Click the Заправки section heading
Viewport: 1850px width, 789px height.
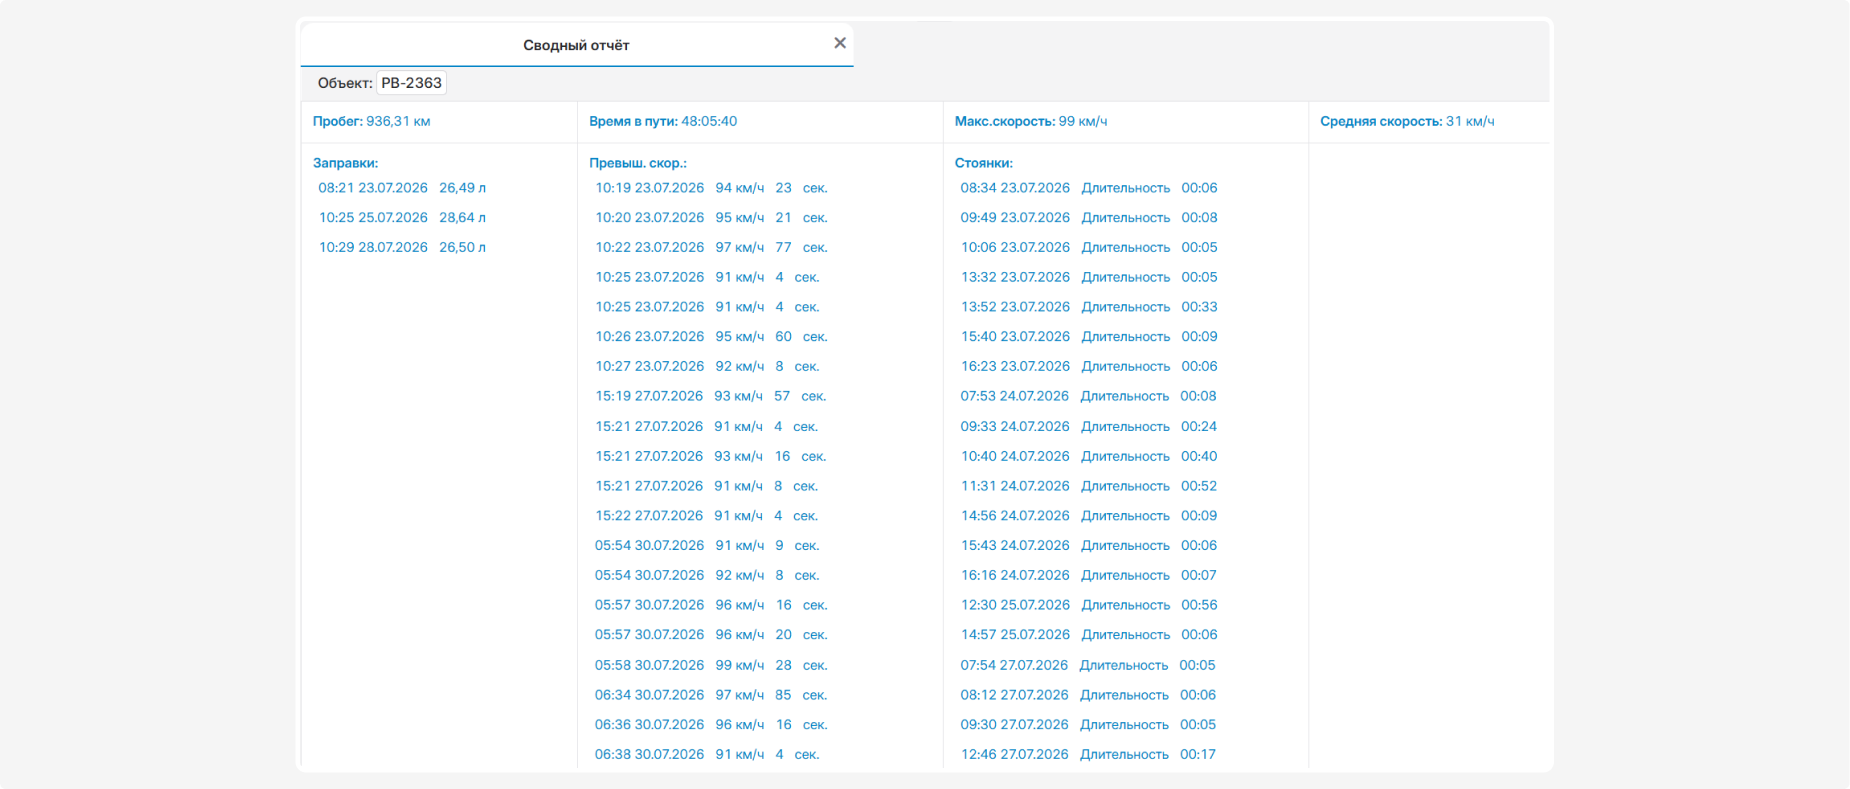345,163
